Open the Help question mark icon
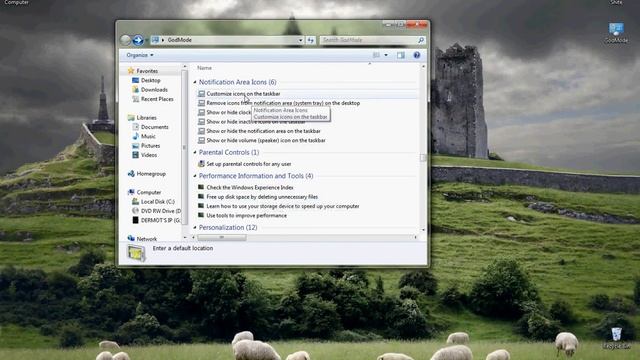This screenshot has width=640, height=360. [416, 55]
